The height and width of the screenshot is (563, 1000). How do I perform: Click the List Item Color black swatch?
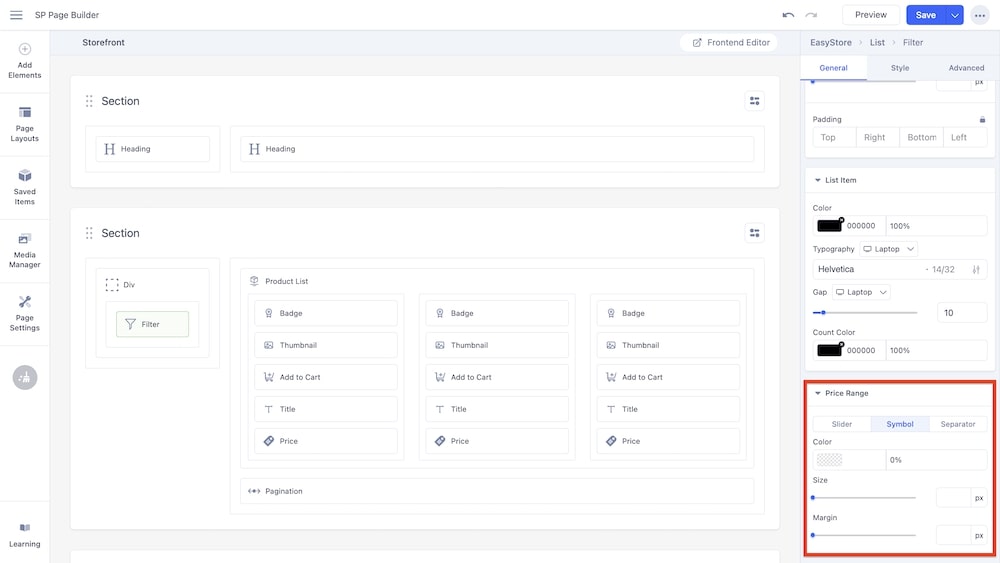click(x=829, y=226)
